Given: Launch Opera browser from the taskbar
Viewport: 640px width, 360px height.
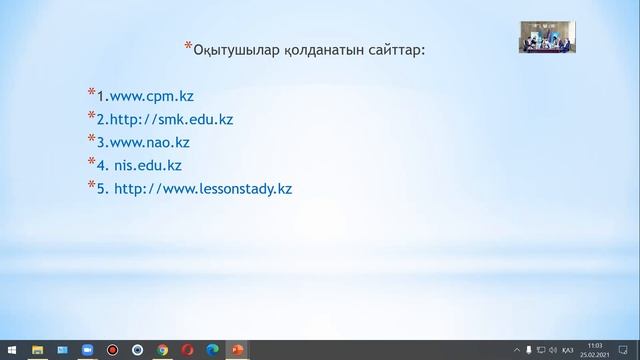Looking at the screenshot, I should pyautogui.click(x=187, y=350).
